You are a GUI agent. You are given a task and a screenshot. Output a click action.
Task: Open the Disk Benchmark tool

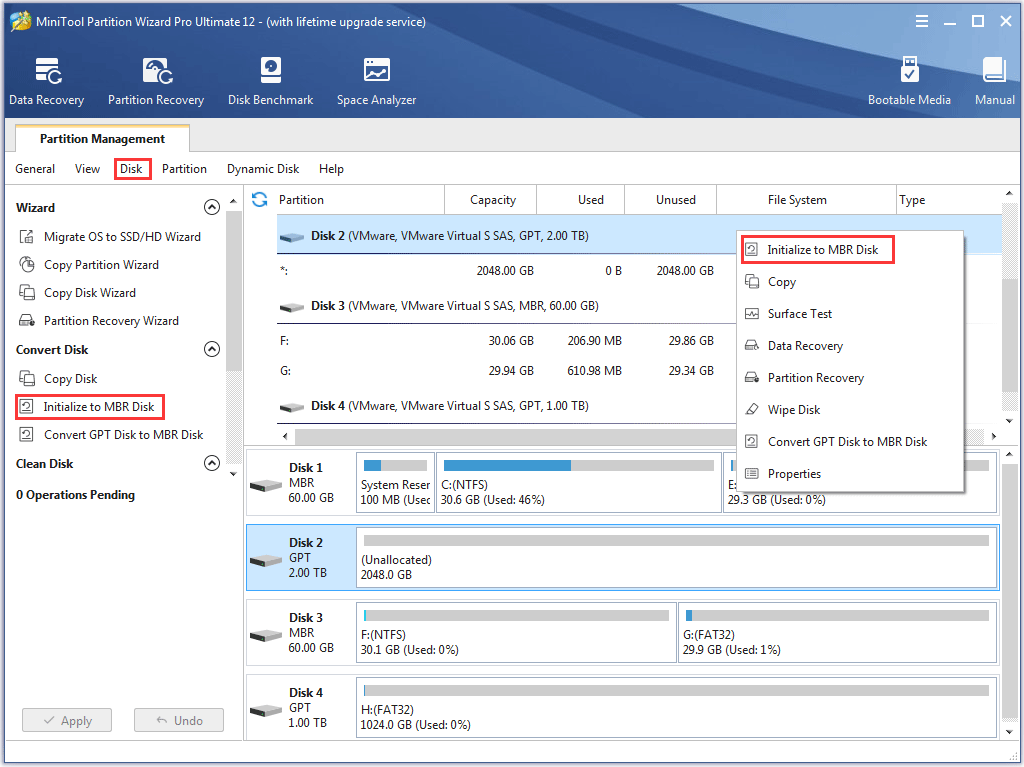click(x=270, y=81)
